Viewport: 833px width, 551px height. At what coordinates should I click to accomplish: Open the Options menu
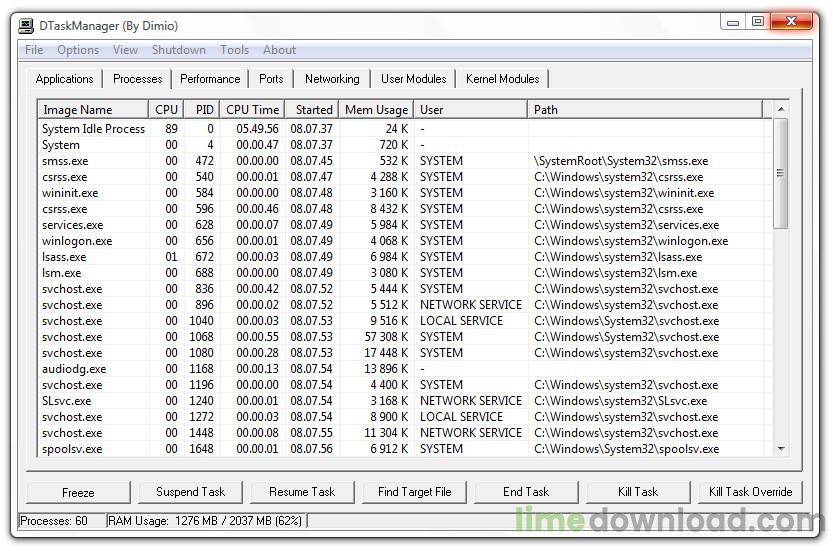pos(78,50)
